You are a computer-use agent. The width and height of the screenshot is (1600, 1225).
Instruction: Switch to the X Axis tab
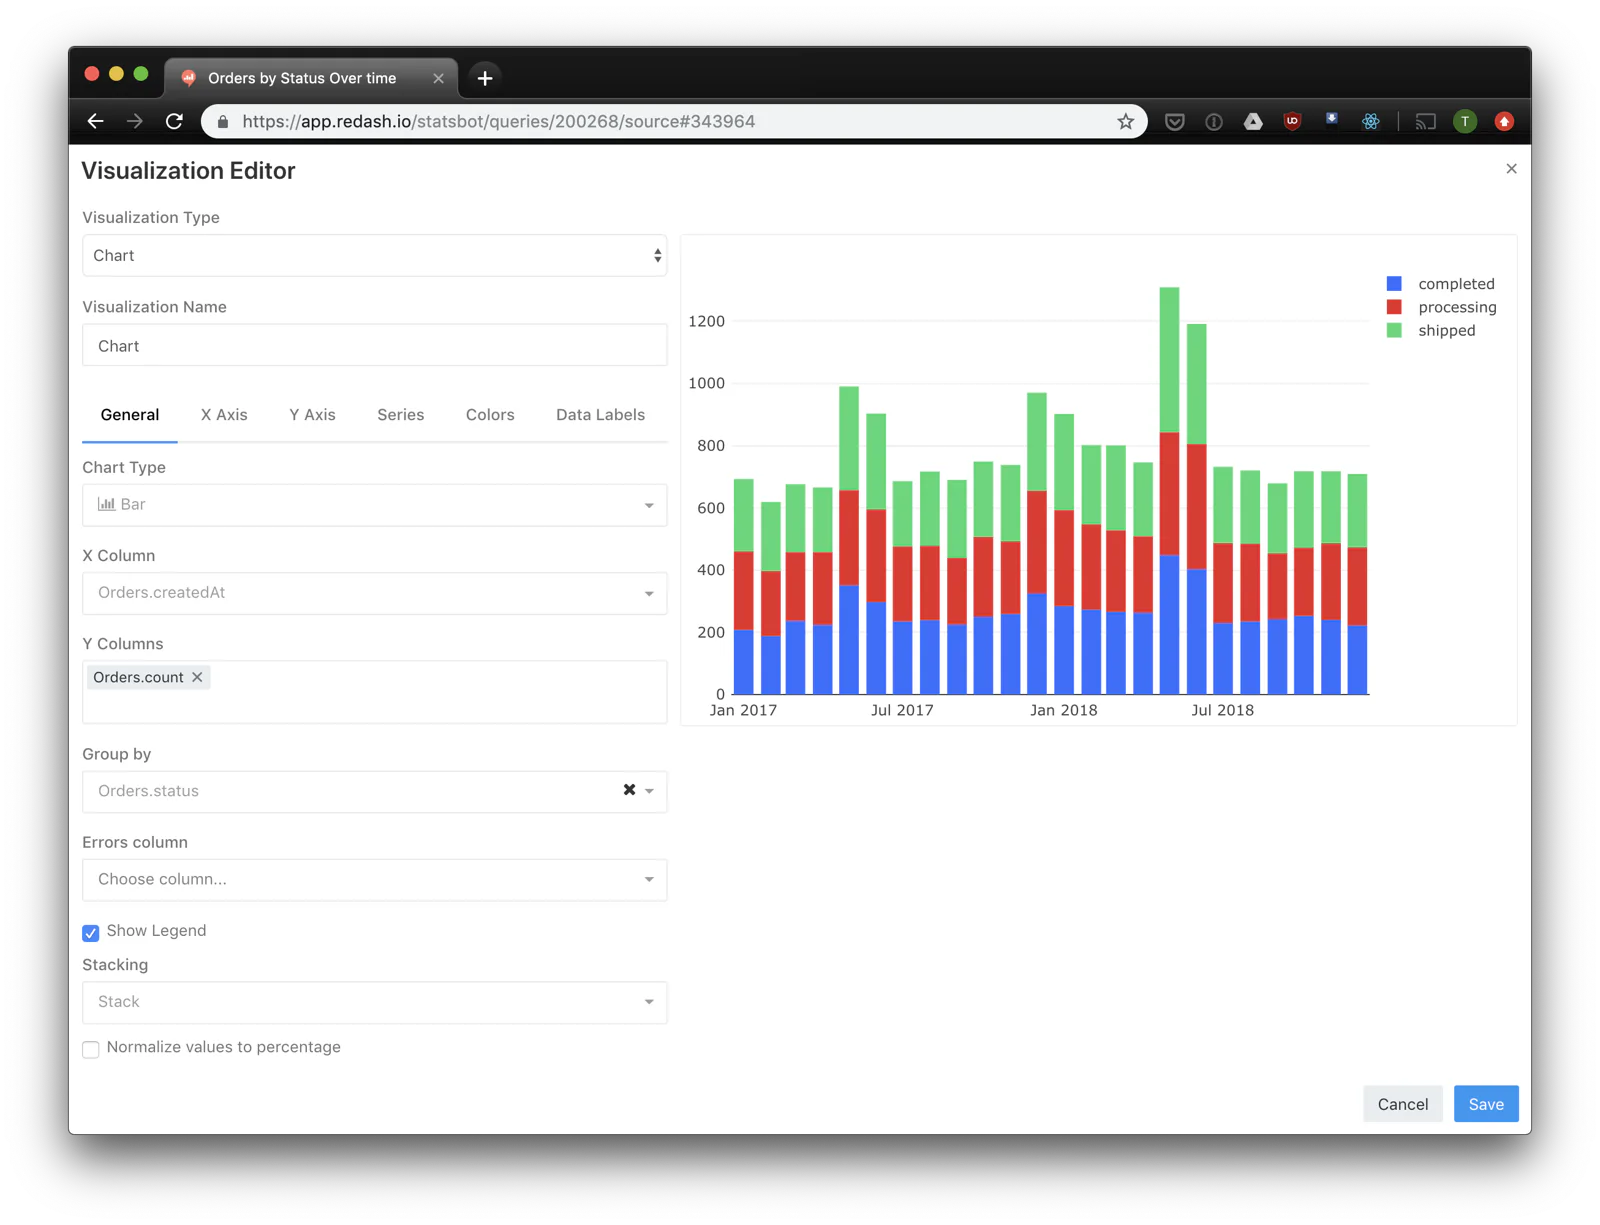[x=224, y=414]
